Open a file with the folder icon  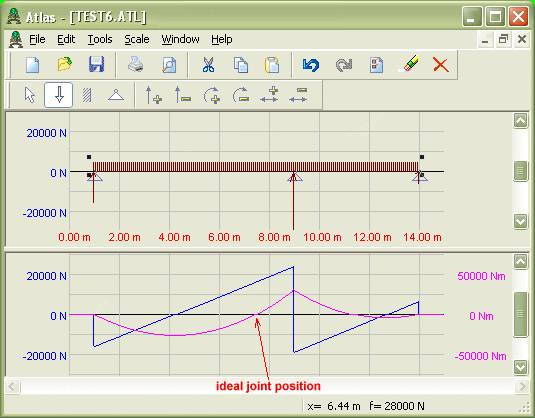(x=65, y=64)
